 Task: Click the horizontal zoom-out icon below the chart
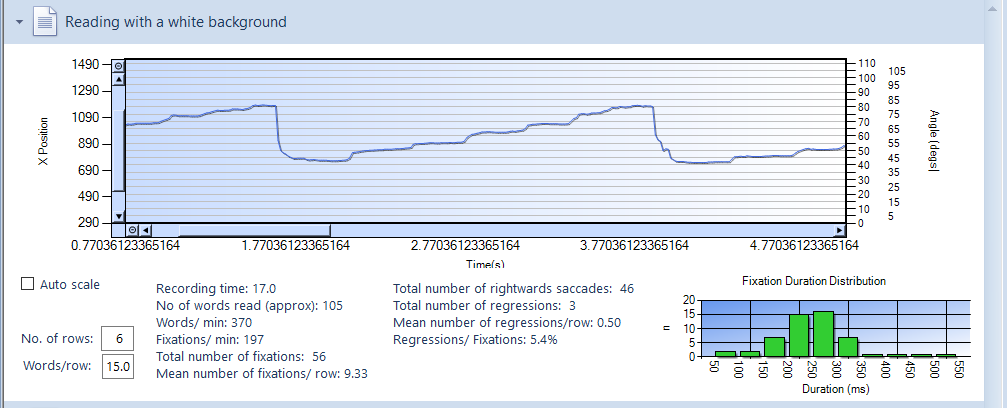click(133, 231)
